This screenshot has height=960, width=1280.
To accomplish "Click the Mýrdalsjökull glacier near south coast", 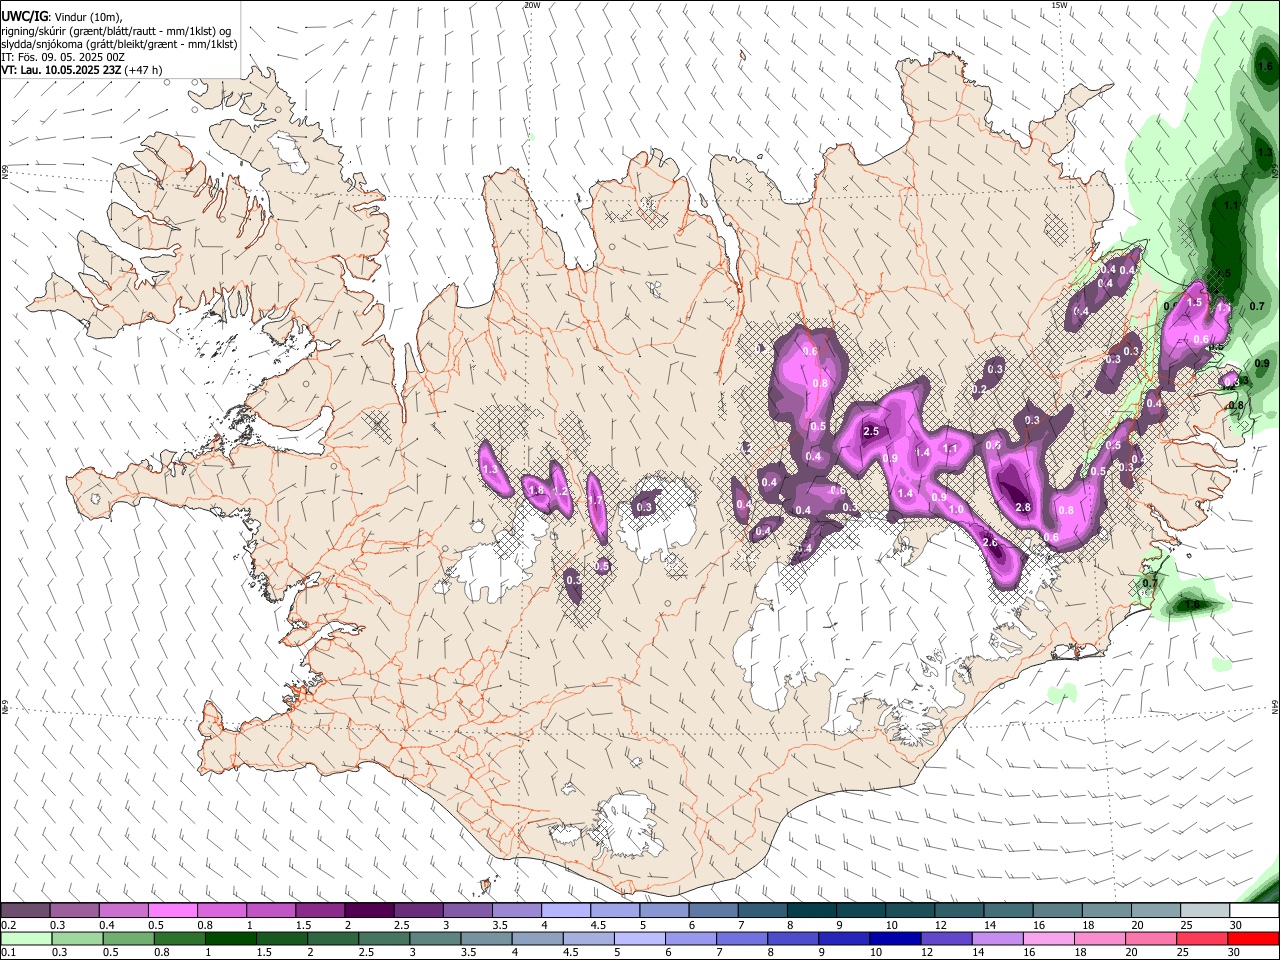I will pyautogui.click(x=625, y=825).
